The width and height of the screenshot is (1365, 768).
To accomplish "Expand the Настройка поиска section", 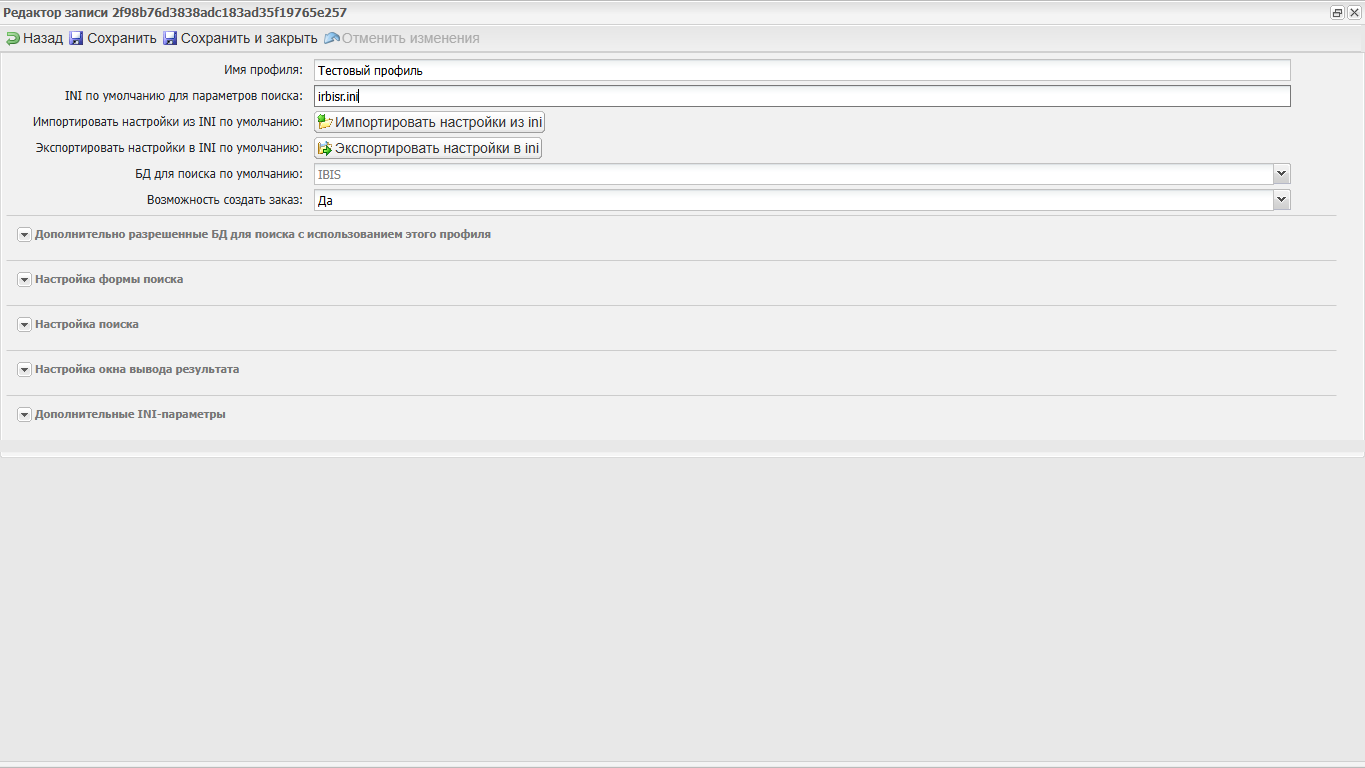I will (25, 325).
